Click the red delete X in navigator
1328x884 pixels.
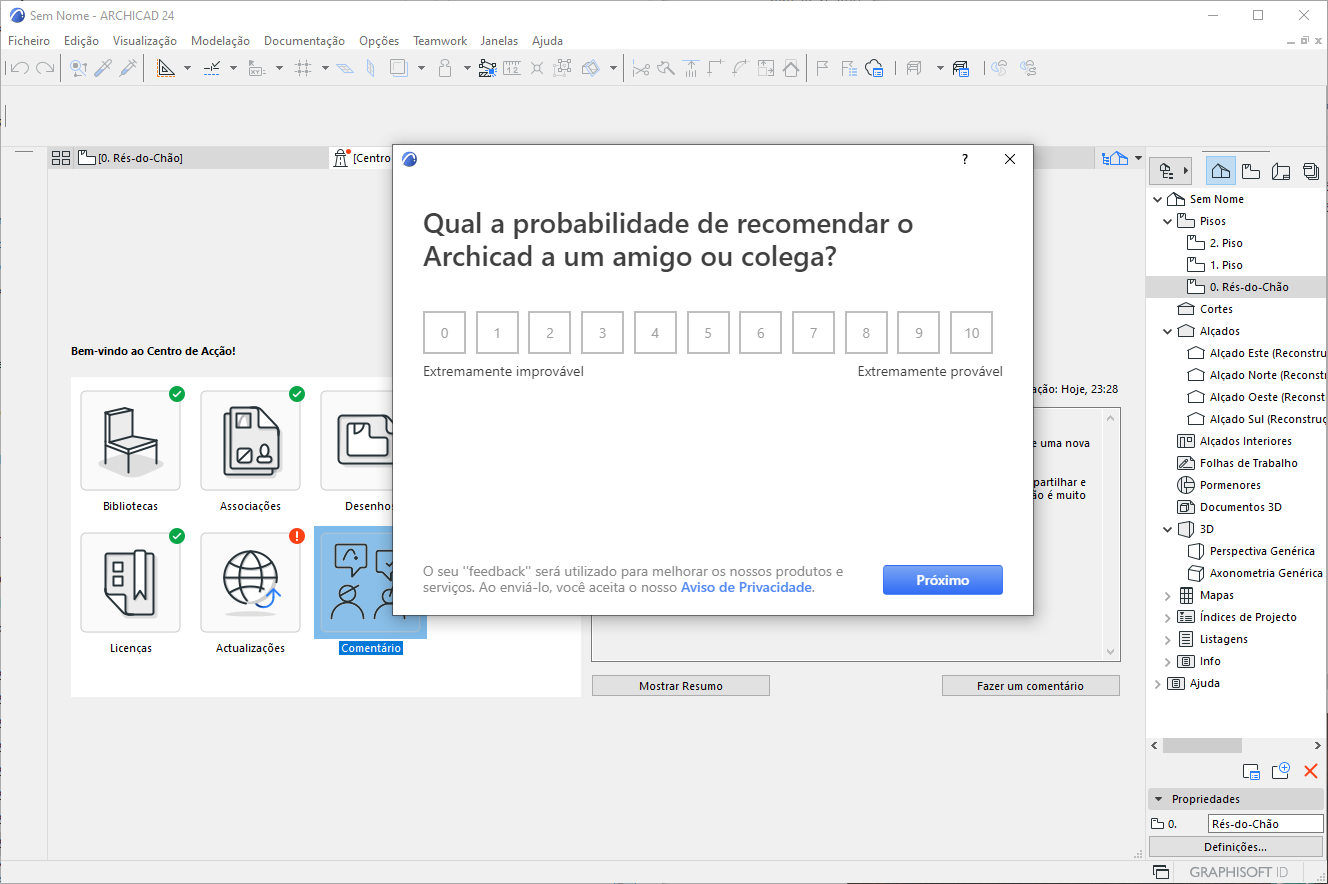pyautogui.click(x=1311, y=771)
